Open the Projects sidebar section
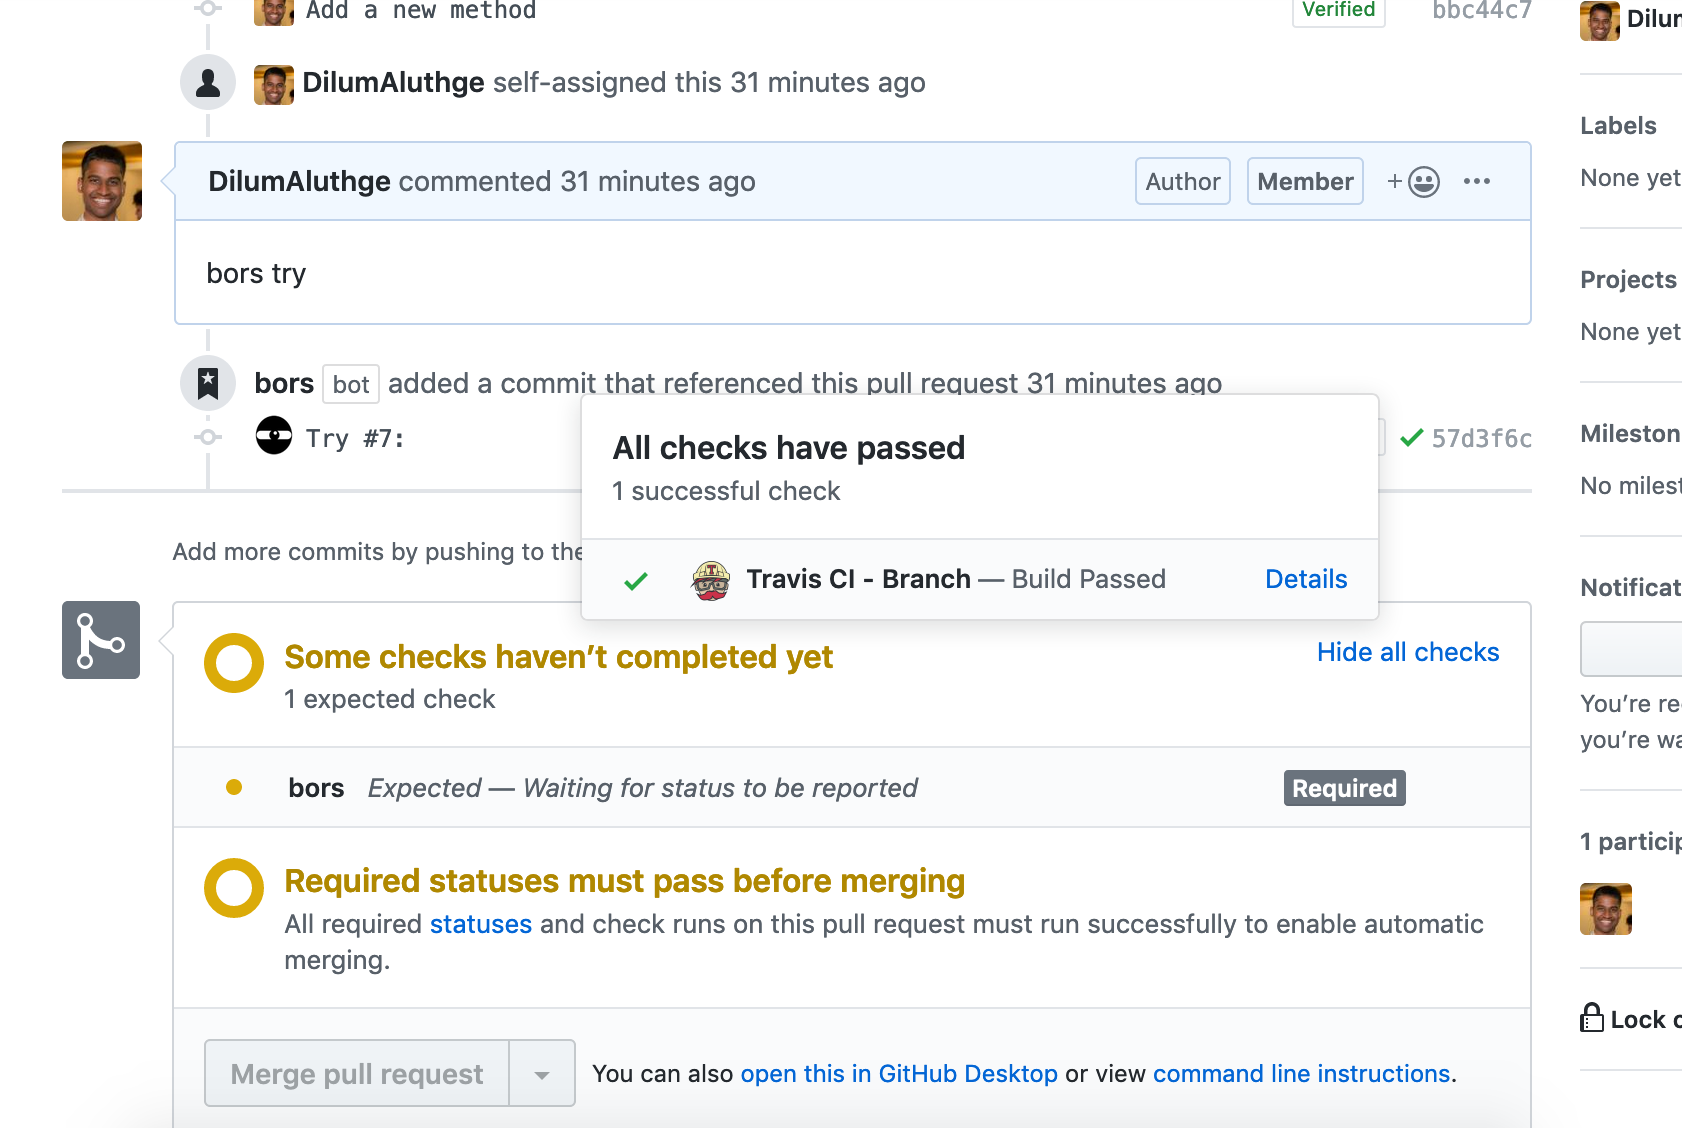Image resolution: width=1682 pixels, height=1128 pixels. coord(1627,280)
